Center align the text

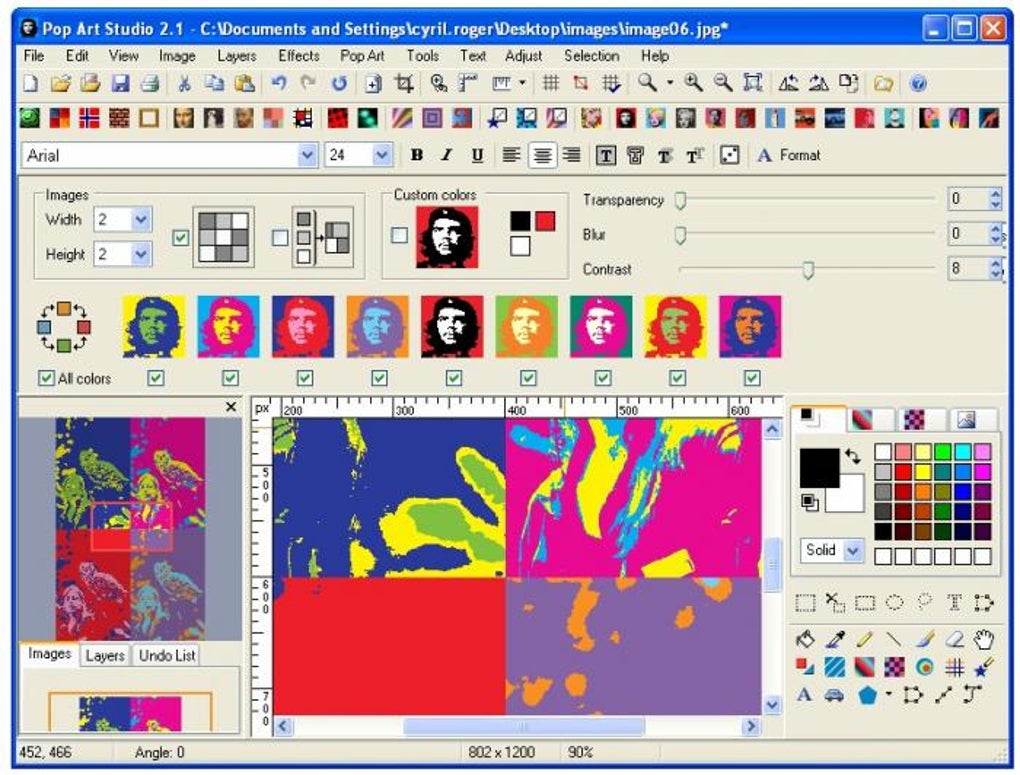pyautogui.click(x=542, y=155)
